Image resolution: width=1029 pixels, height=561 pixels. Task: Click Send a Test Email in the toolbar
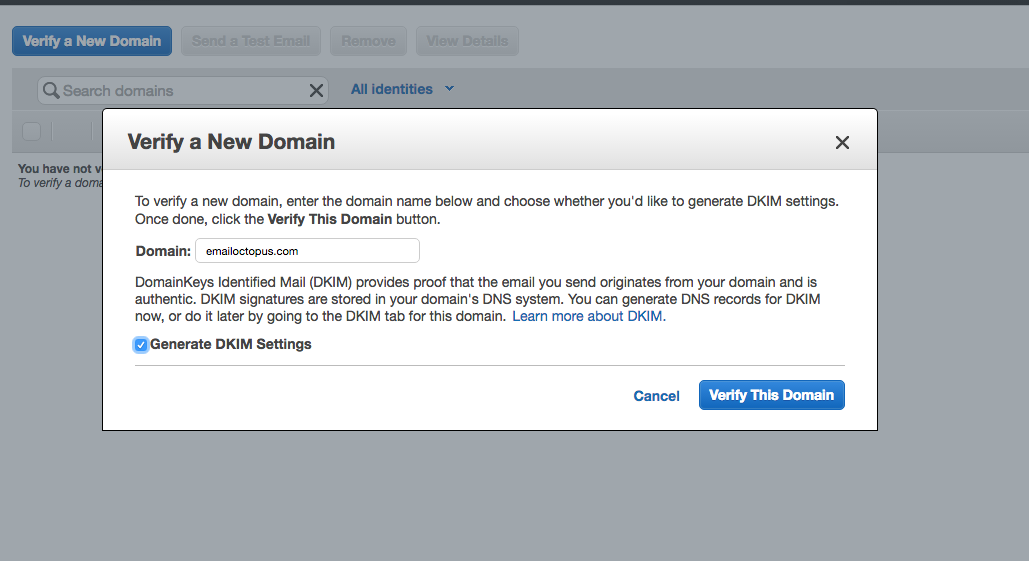(251, 41)
